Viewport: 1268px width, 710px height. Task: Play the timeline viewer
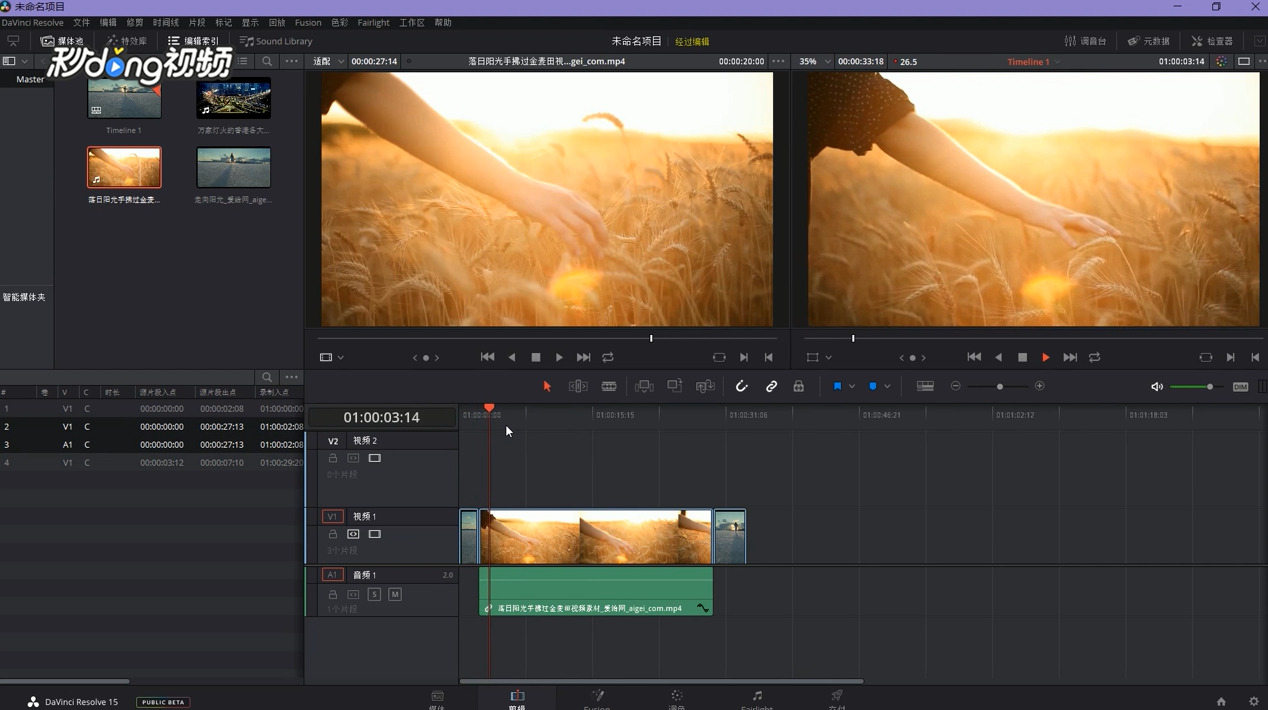[1046, 358]
